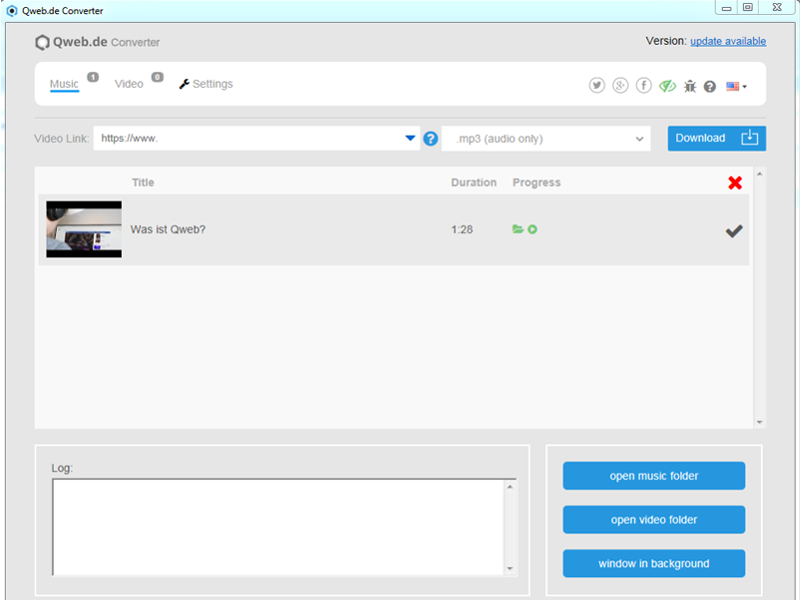
Task: Click the 'update available' link
Action: point(728,41)
